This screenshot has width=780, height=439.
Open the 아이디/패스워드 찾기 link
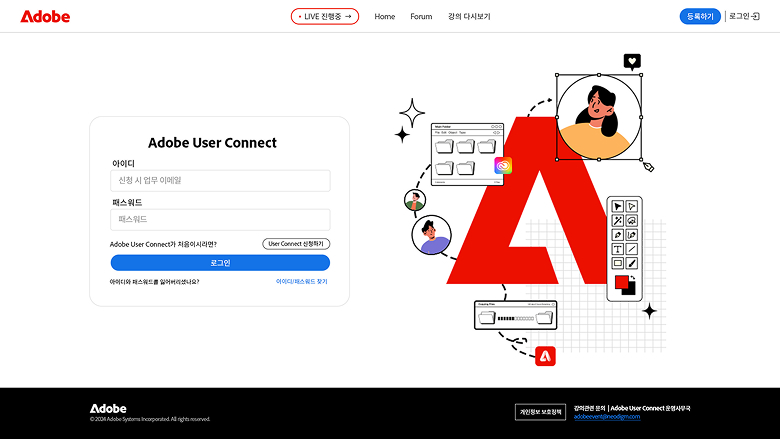coord(301,281)
